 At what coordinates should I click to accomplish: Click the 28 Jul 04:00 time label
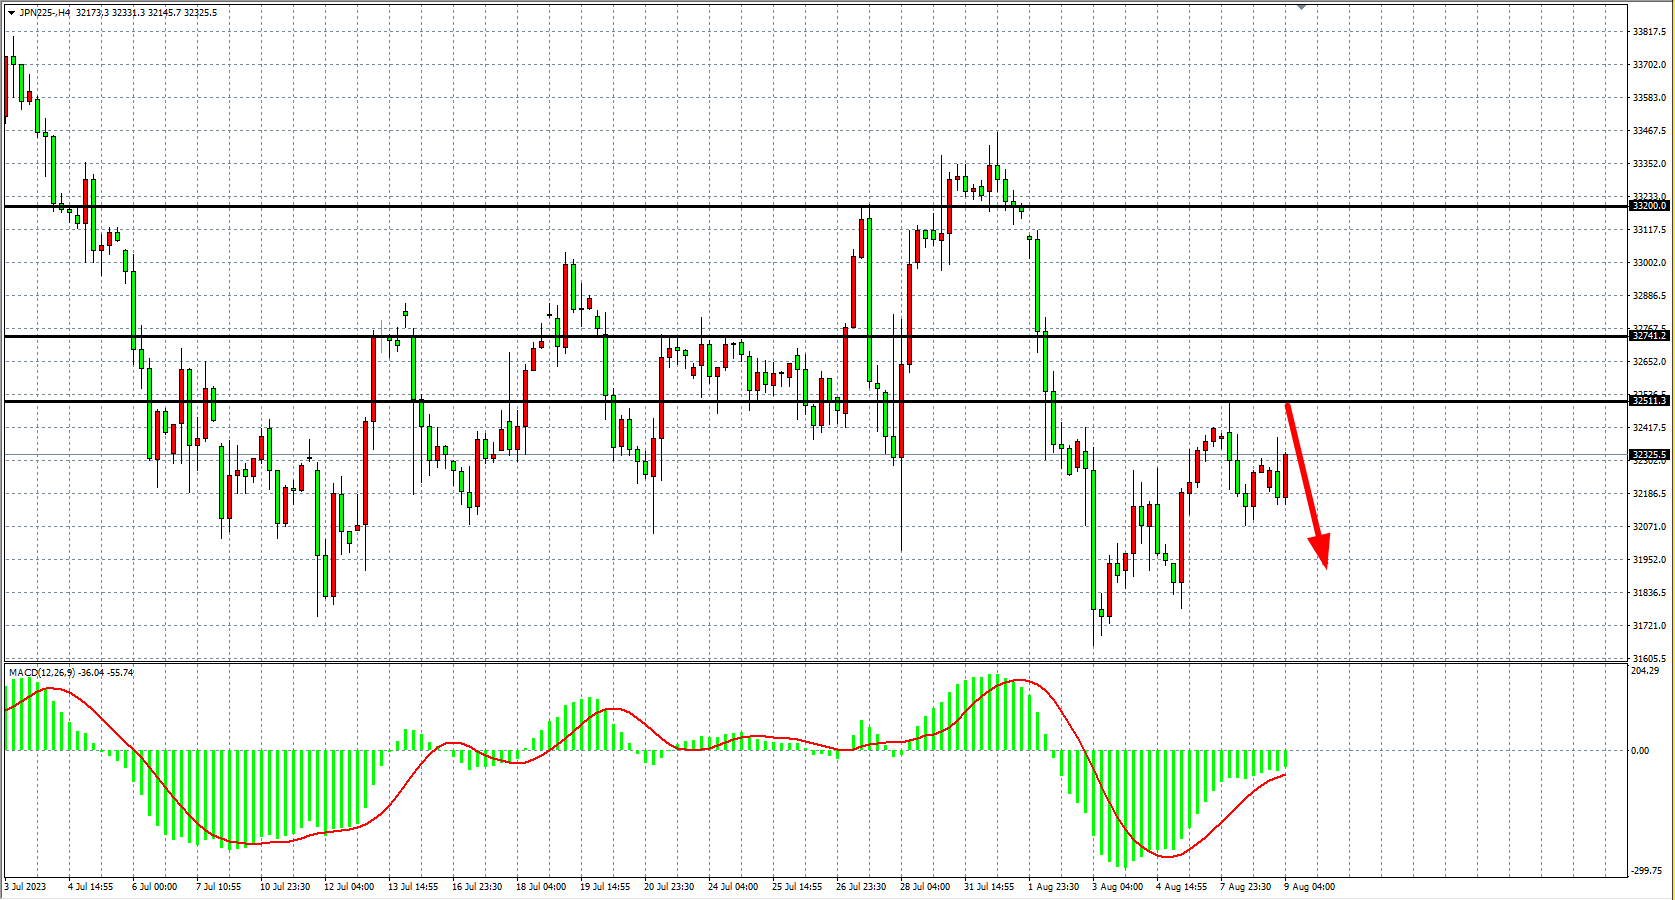925,887
